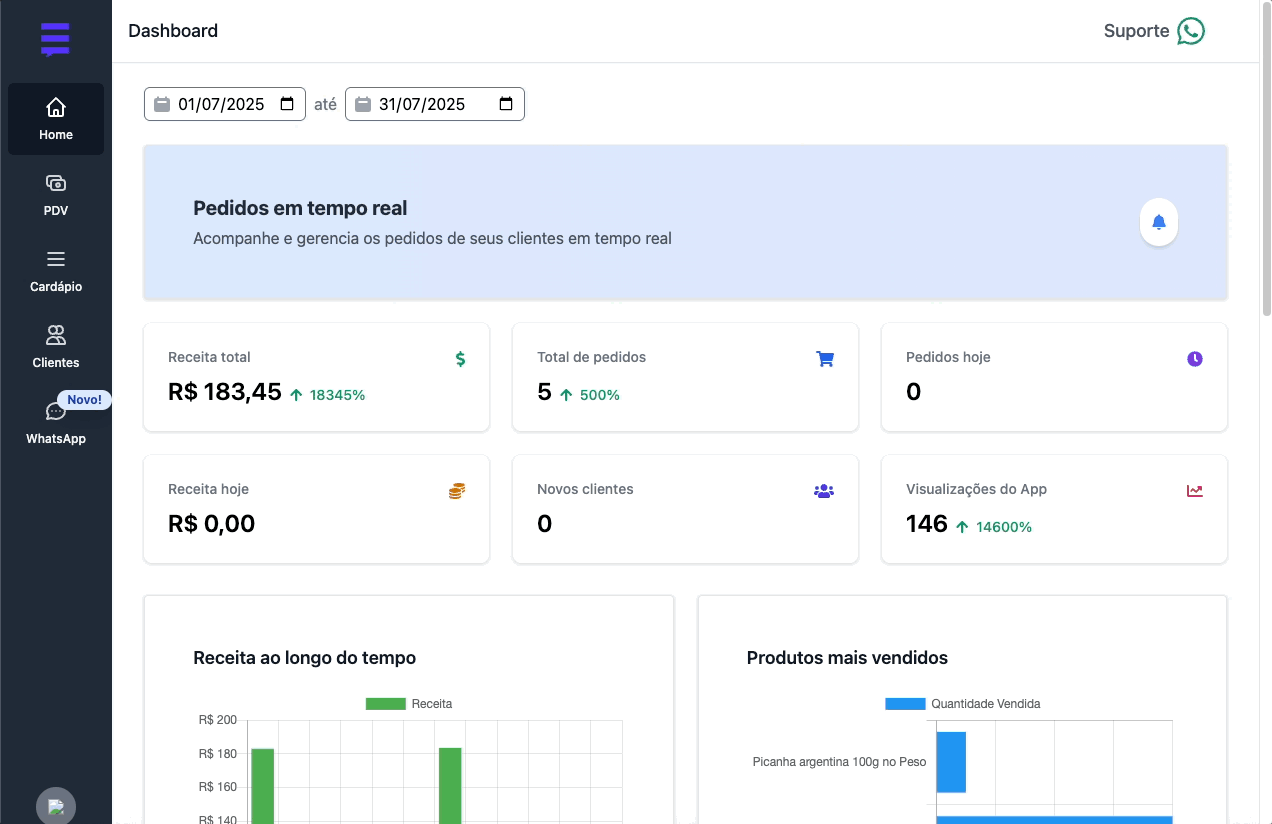Open the WhatsApp support icon

coord(1190,31)
